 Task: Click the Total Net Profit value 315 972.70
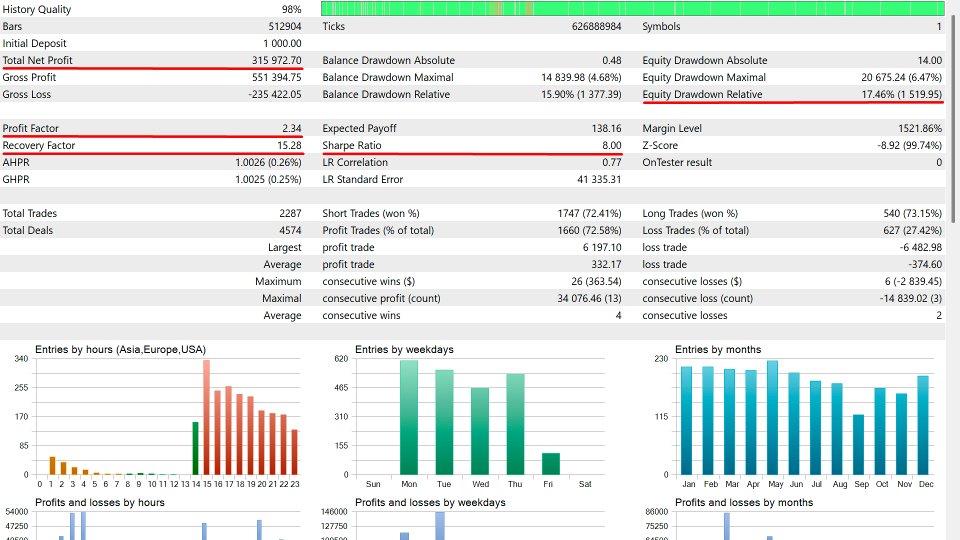[x=276, y=60]
